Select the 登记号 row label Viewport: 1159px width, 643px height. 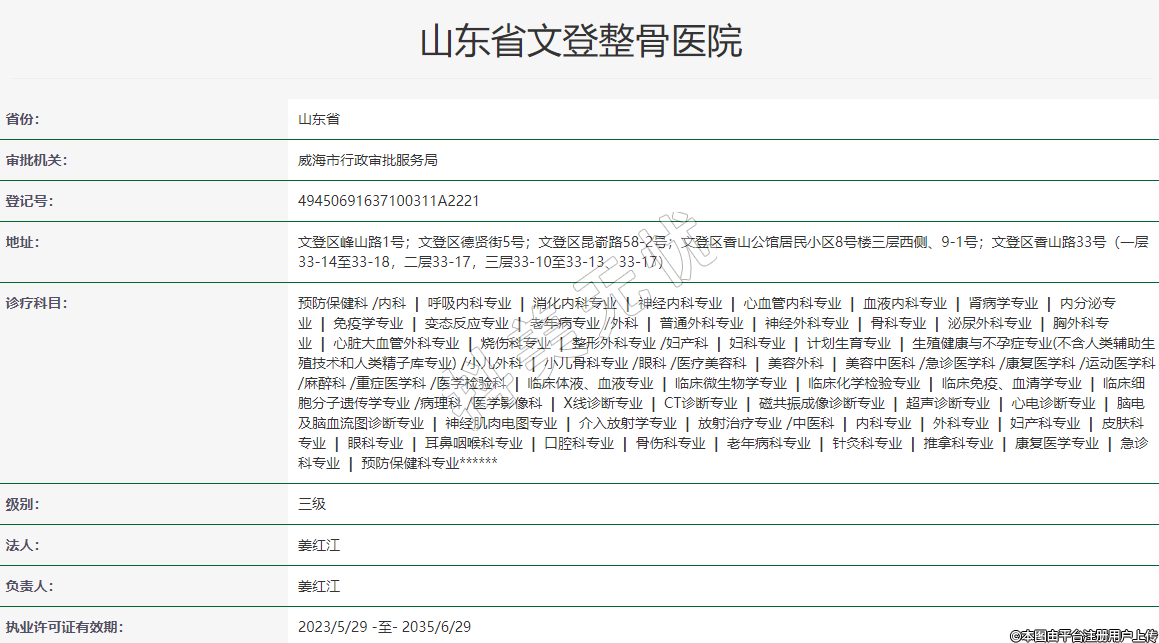[30, 201]
